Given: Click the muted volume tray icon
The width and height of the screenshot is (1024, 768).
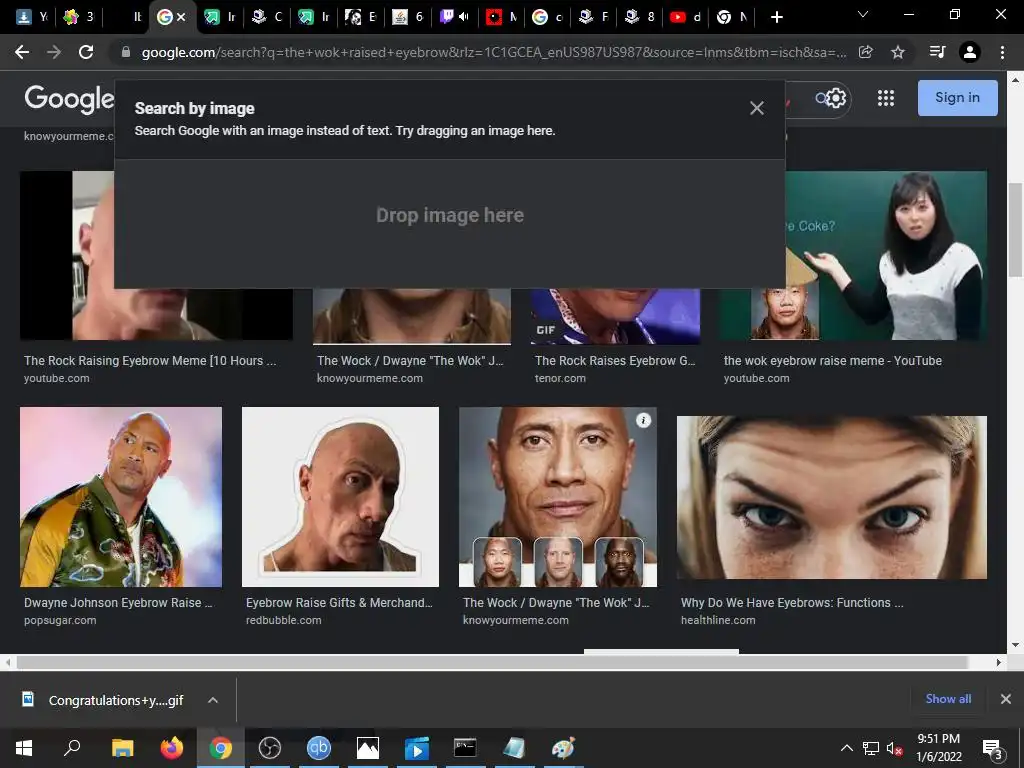Looking at the screenshot, I should [894, 748].
